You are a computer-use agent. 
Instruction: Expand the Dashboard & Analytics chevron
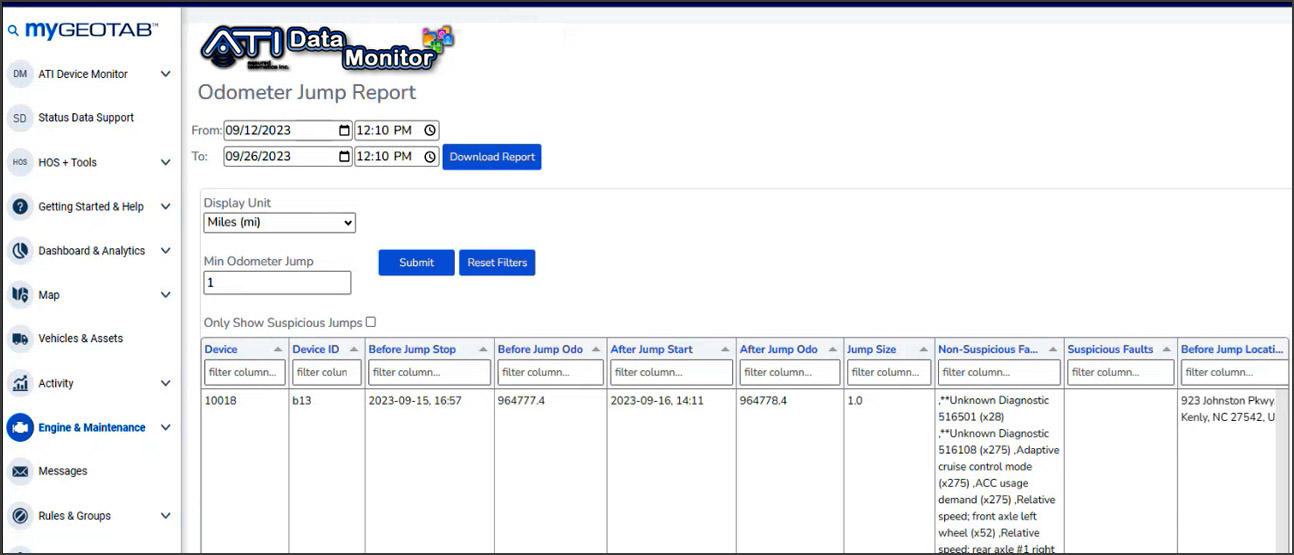click(166, 251)
